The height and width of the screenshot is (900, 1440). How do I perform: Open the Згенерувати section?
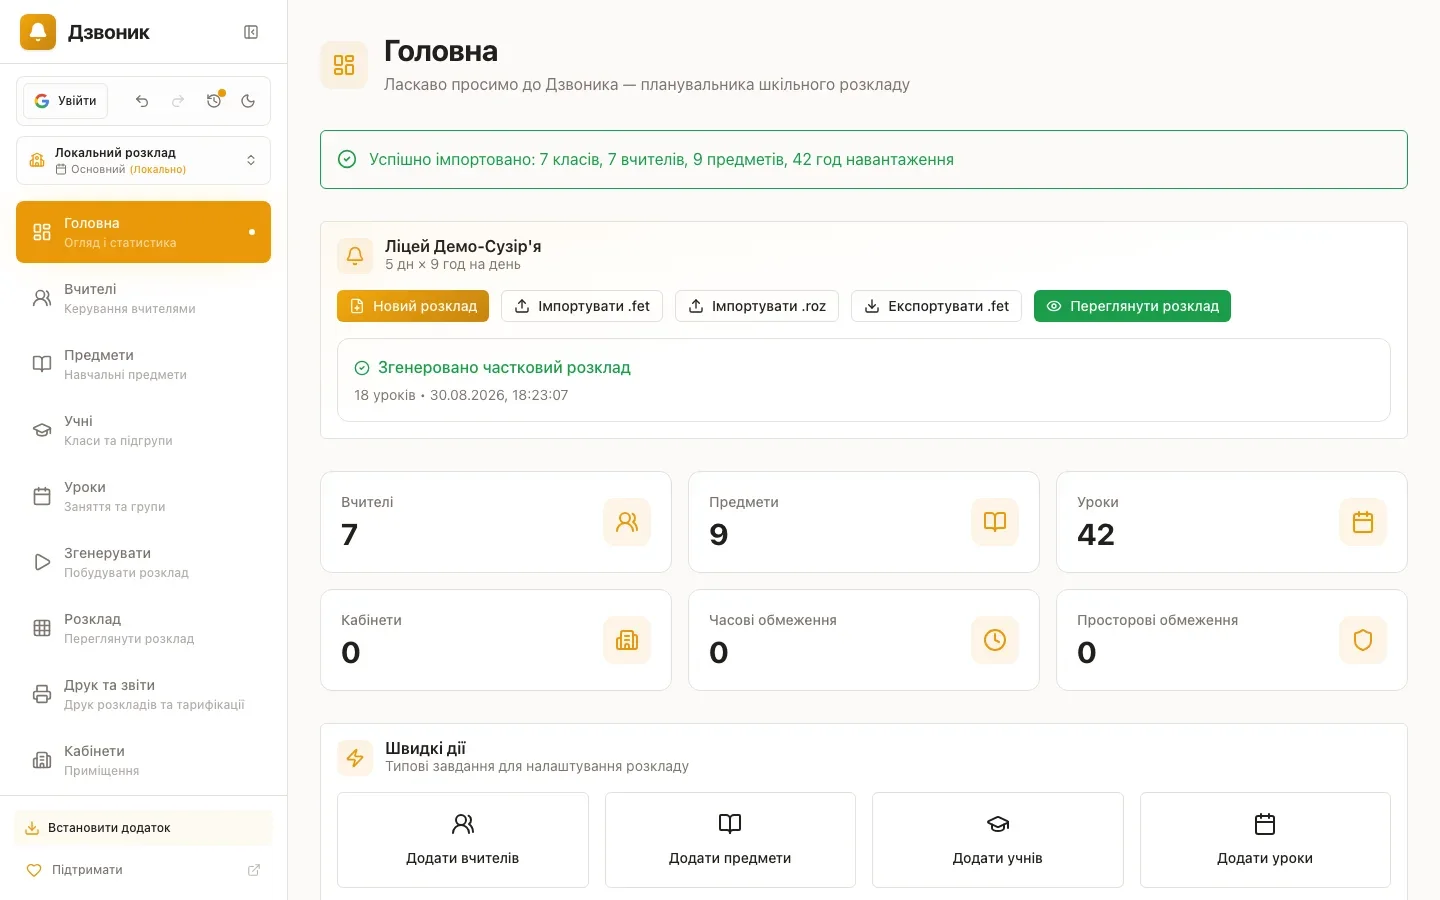[143, 562]
